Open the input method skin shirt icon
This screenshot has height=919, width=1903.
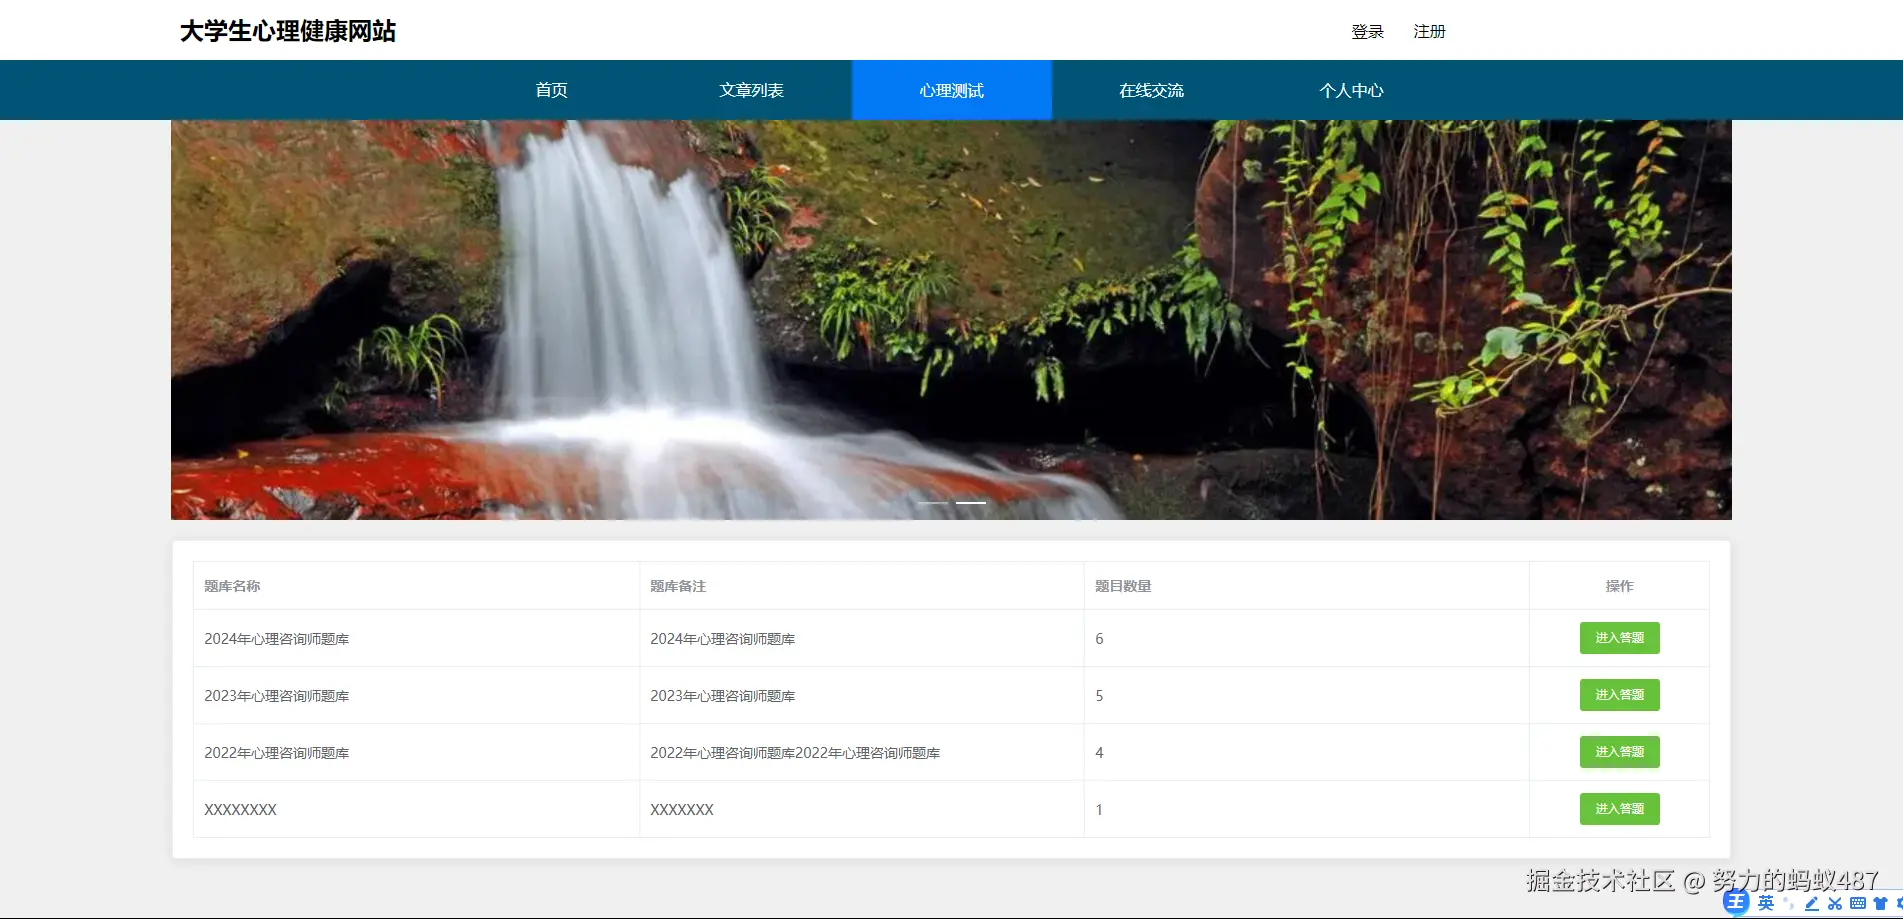(x=1880, y=904)
